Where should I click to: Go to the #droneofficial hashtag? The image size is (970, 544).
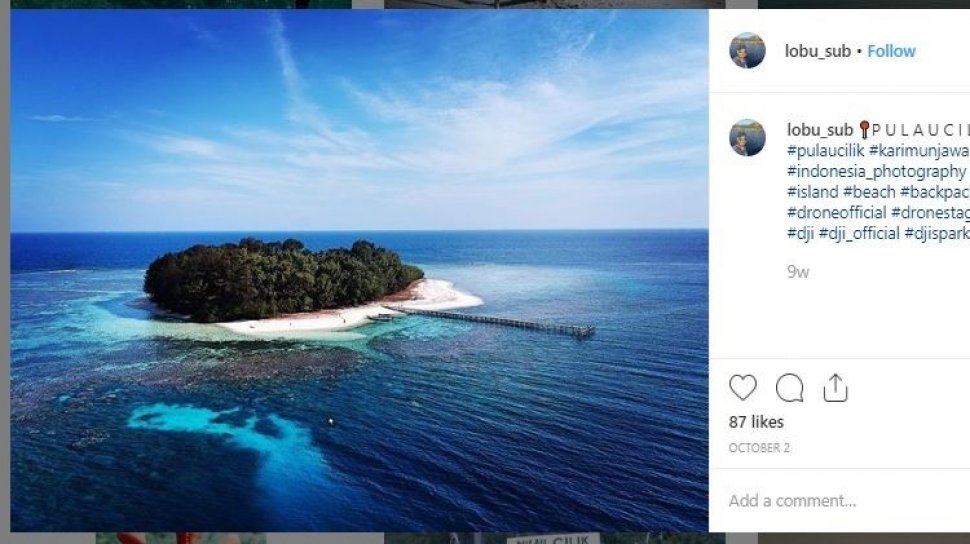coord(837,213)
